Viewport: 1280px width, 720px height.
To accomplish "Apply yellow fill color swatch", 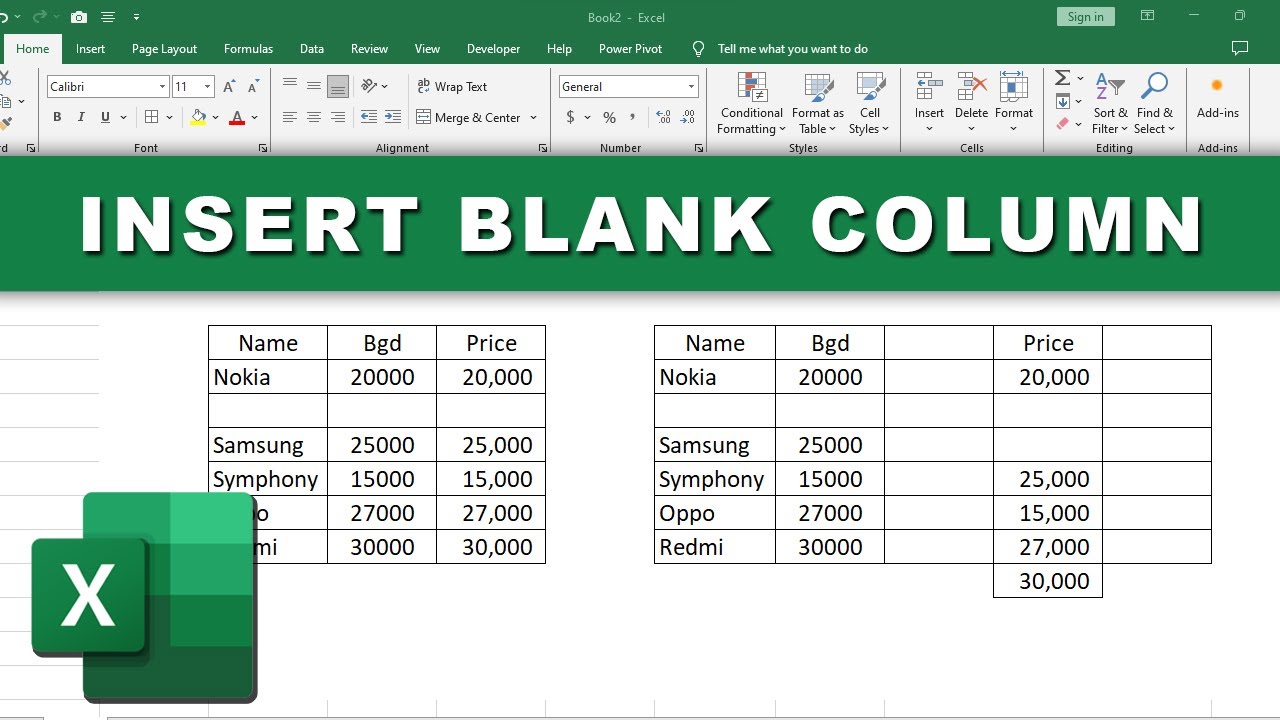I will point(198,117).
